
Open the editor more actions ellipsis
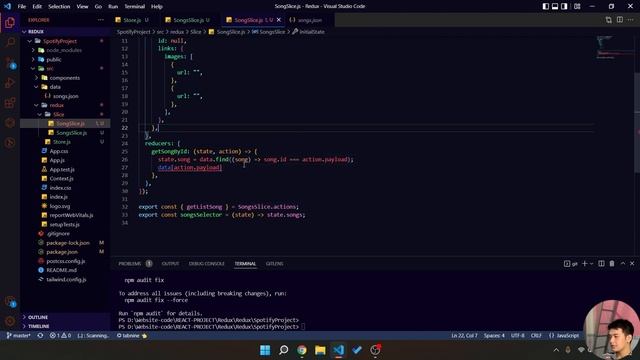point(631,20)
